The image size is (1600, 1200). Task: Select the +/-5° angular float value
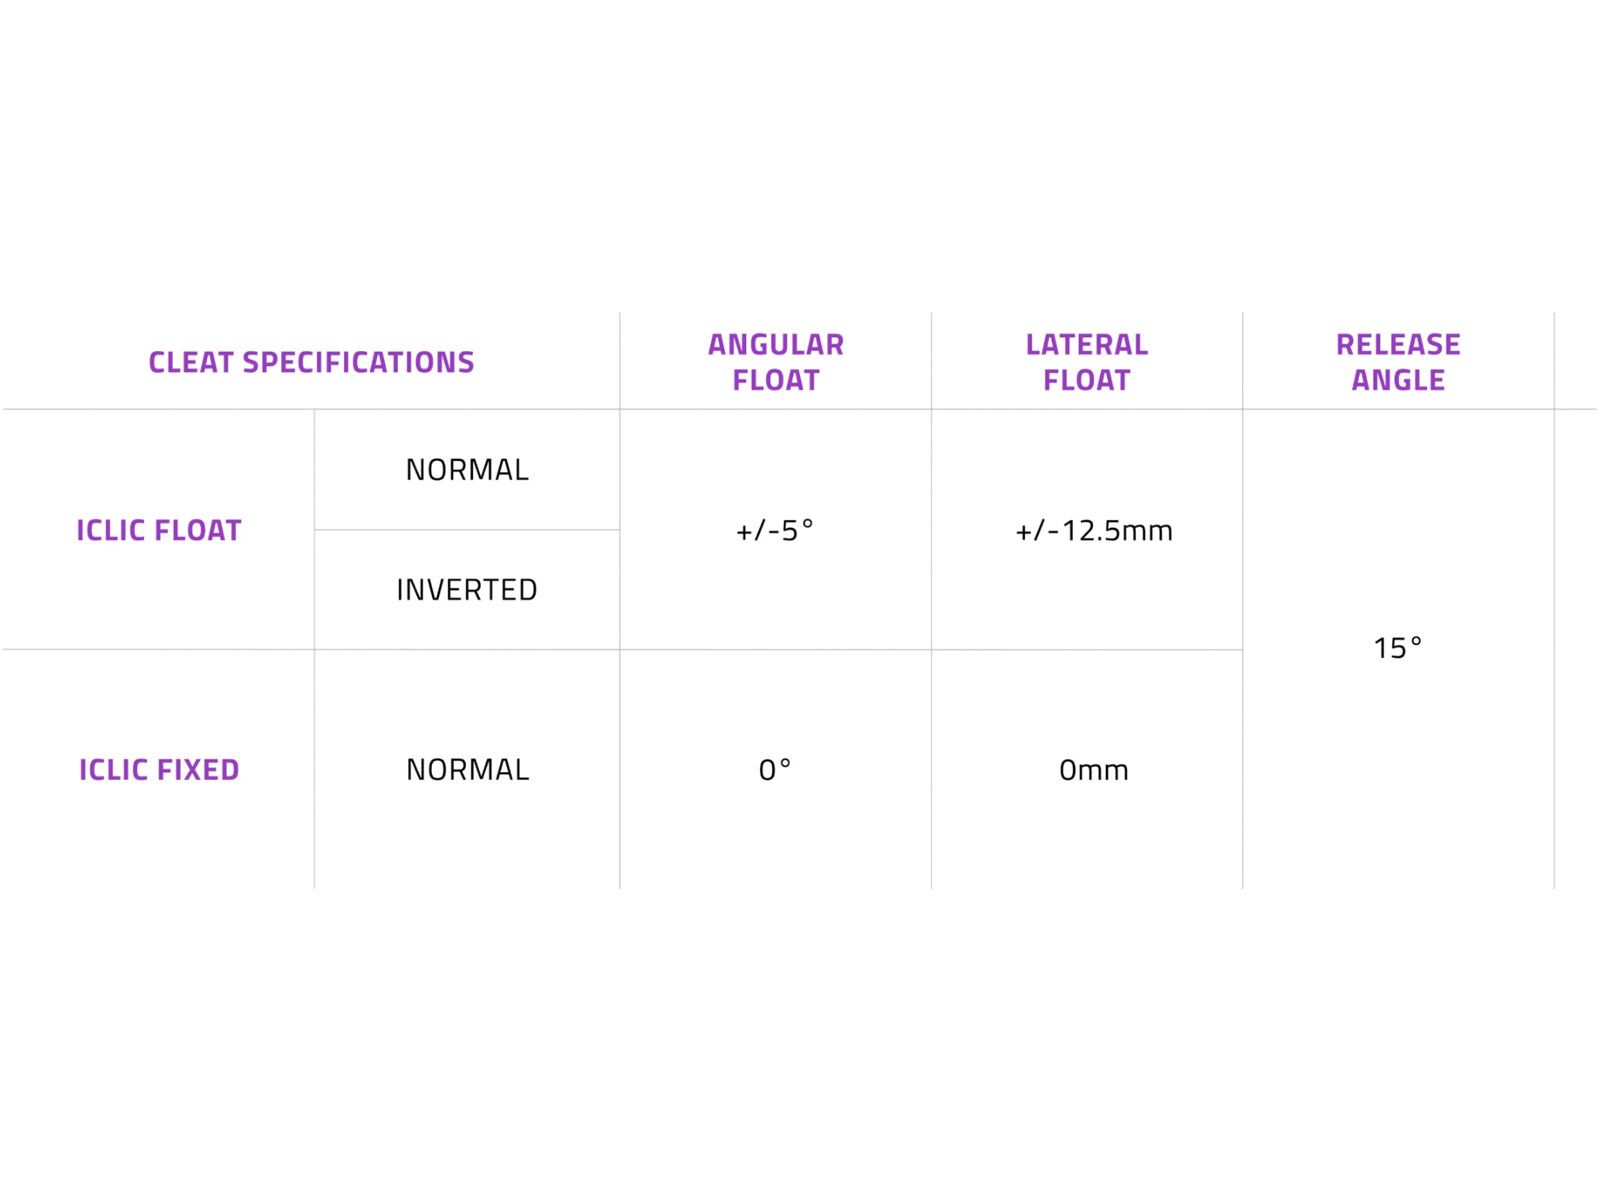[775, 530]
